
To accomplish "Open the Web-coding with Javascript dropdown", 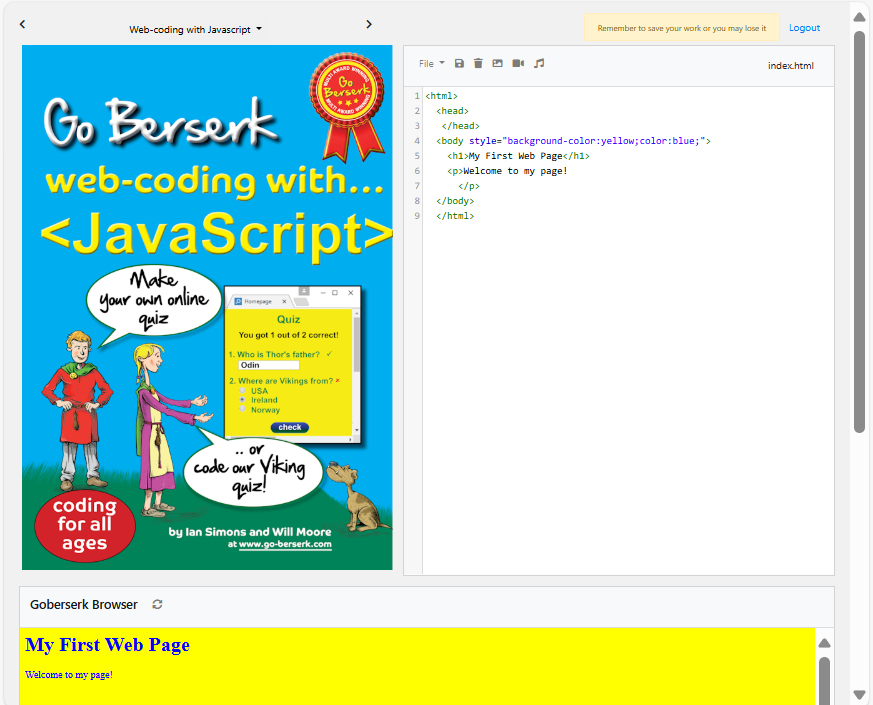I will tap(195, 30).
